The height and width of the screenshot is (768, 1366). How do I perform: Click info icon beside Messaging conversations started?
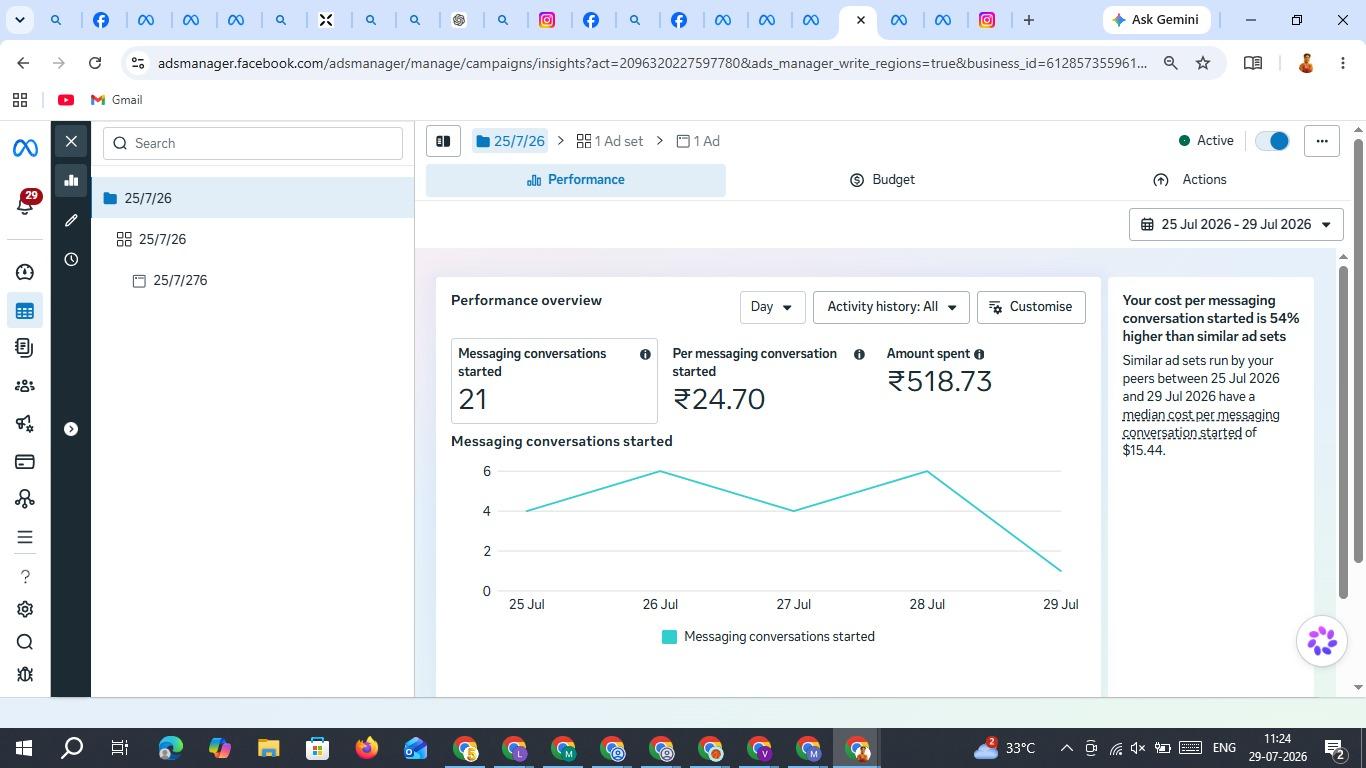tap(645, 355)
